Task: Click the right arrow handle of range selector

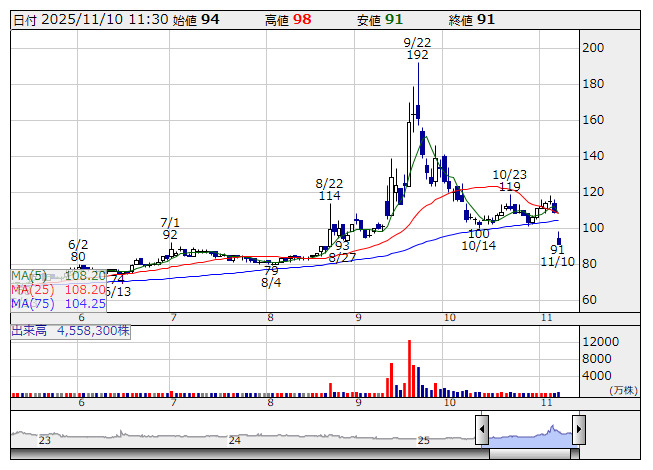Action: pos(578,431)
